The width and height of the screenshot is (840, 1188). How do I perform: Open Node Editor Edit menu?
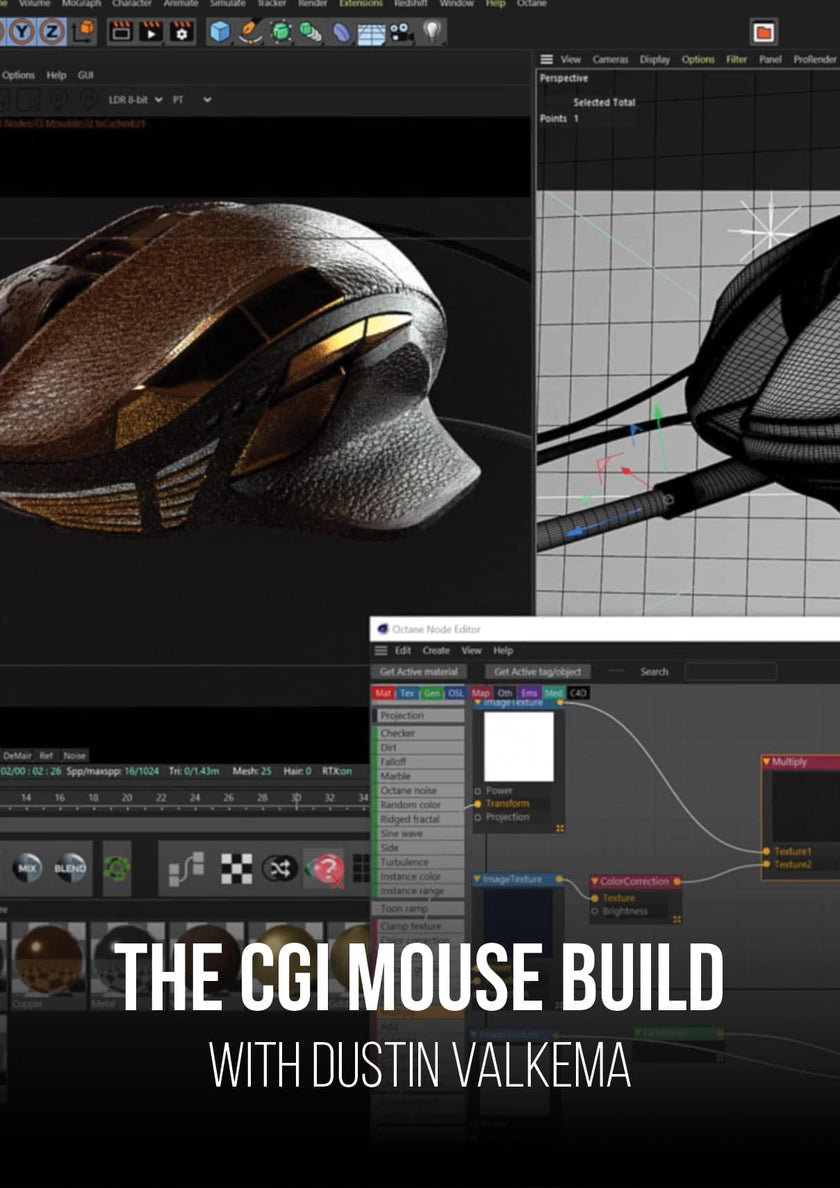click(x=403, y=651)
